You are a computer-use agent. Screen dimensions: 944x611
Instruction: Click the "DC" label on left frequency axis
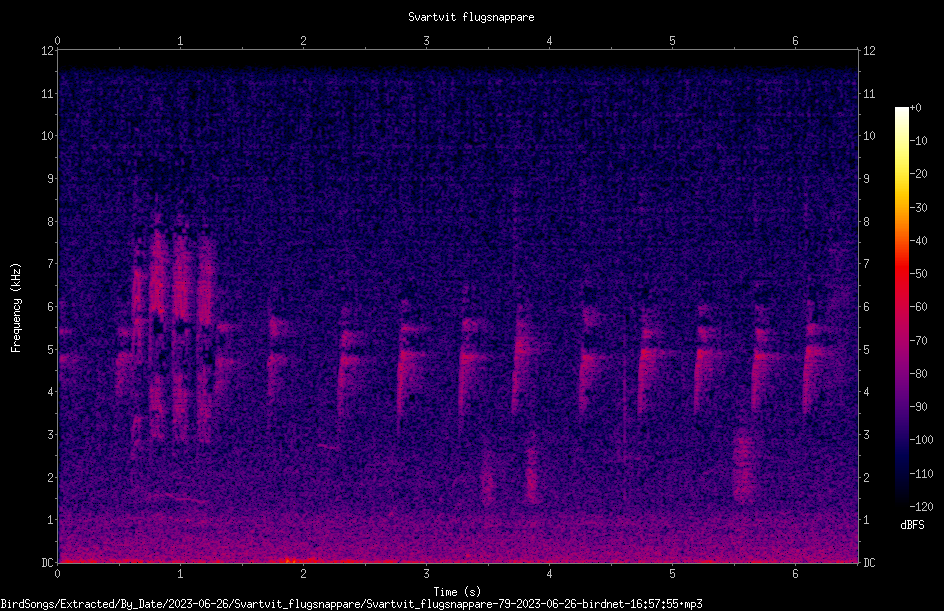(48, 563)
